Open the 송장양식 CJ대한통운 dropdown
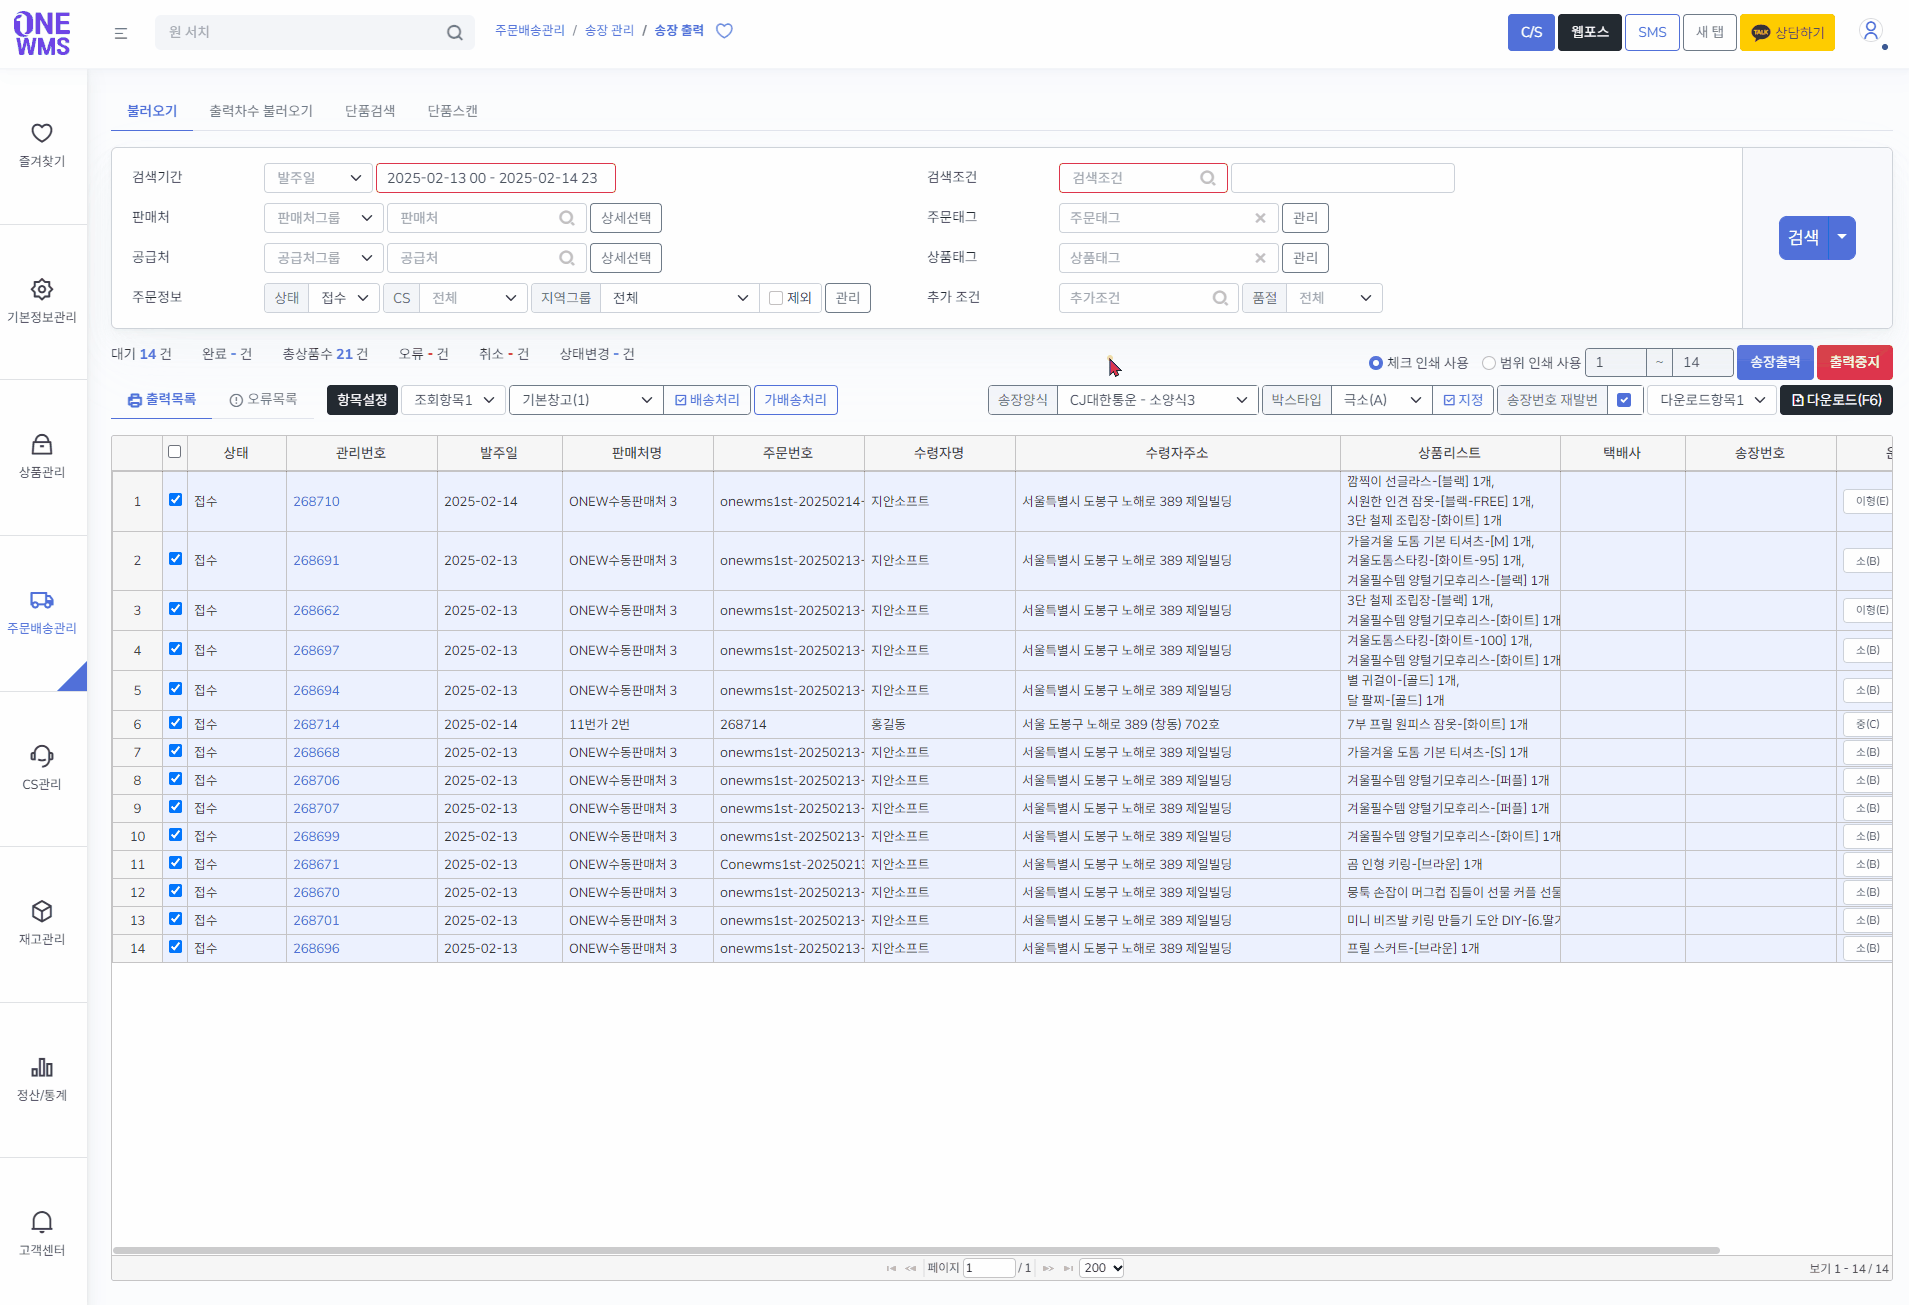 click(1157, 400)
